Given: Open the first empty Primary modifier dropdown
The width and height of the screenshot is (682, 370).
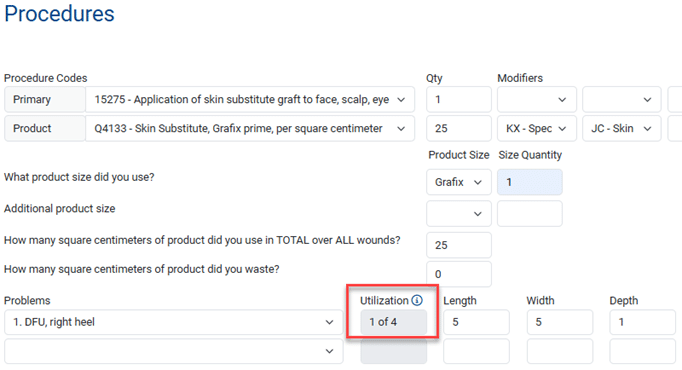Looking at the screenshot, I should pyautogui.click(x=537, y=100).
